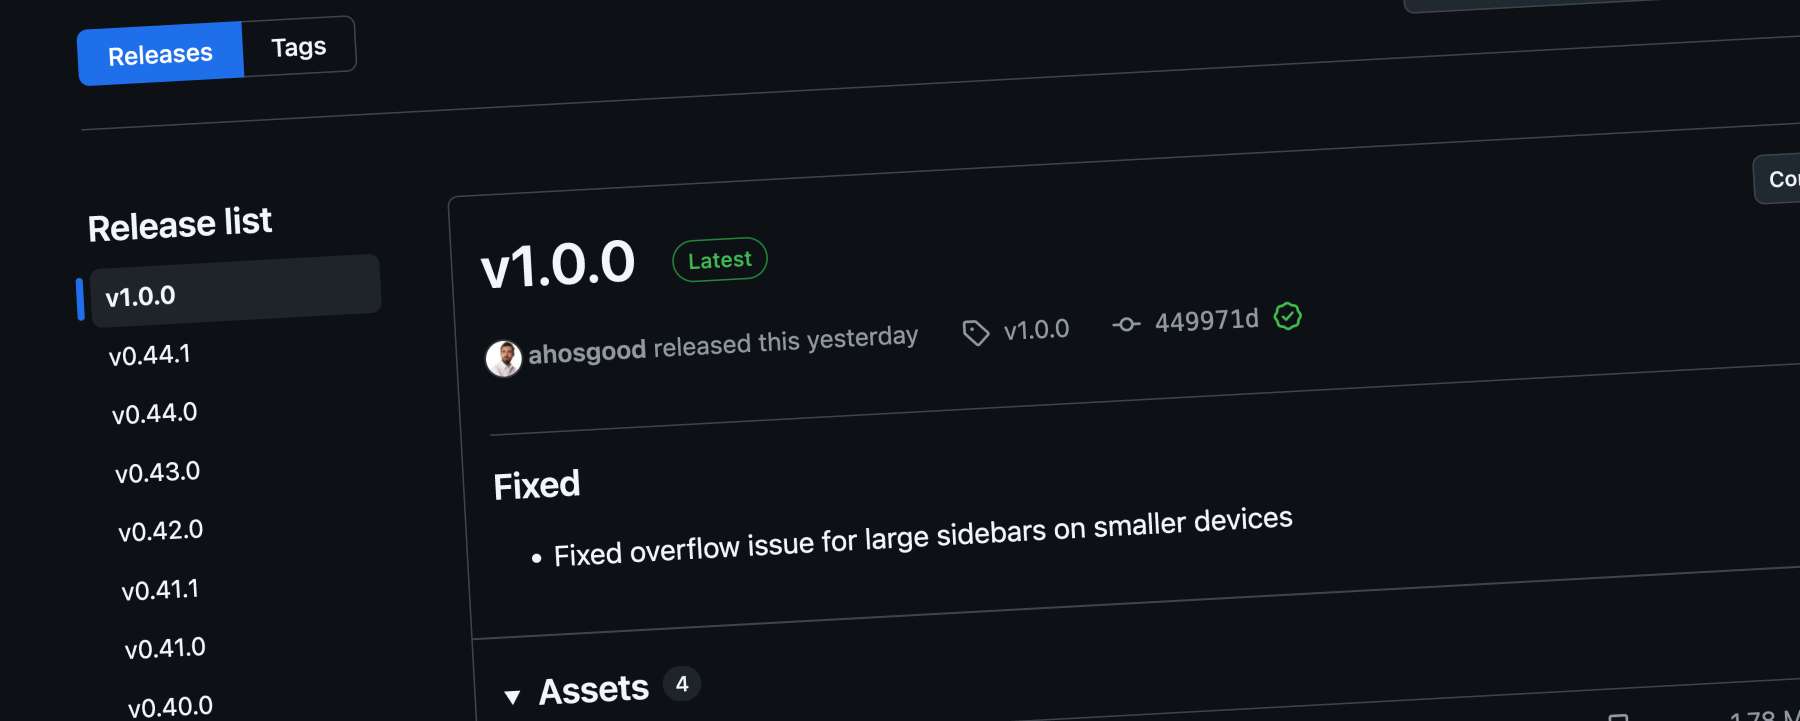The height and width of the screenshot is (721, 1800).
Task: Open release v0.40.0
Action: pos(171,706)
